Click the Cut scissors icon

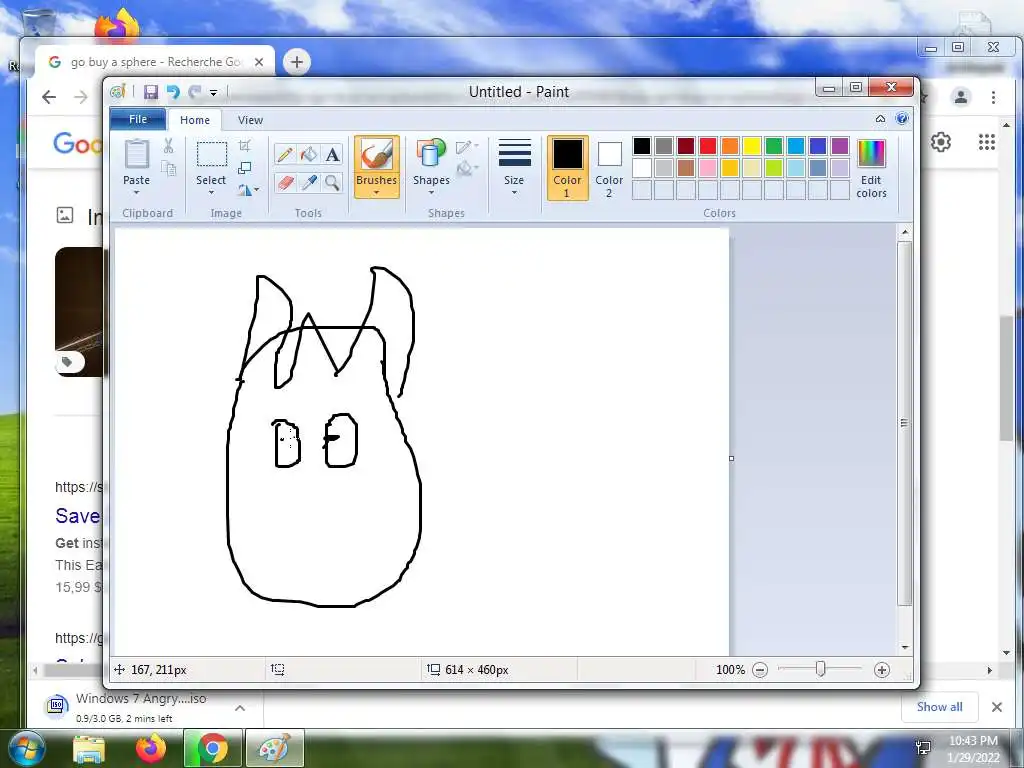tap(168, 146)
